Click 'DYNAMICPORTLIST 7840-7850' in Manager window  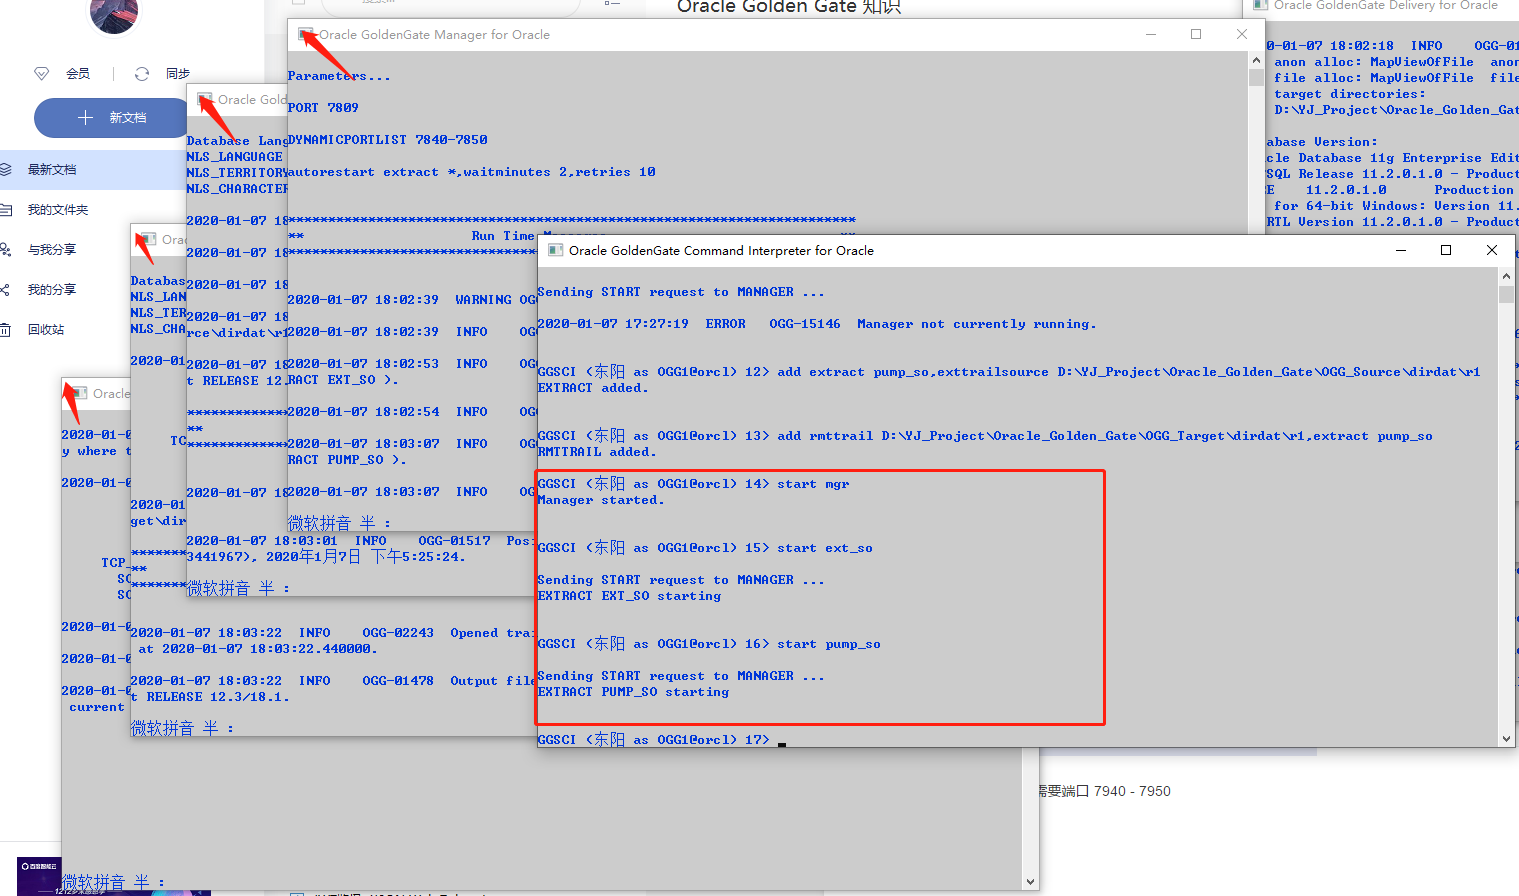[388, 140]
